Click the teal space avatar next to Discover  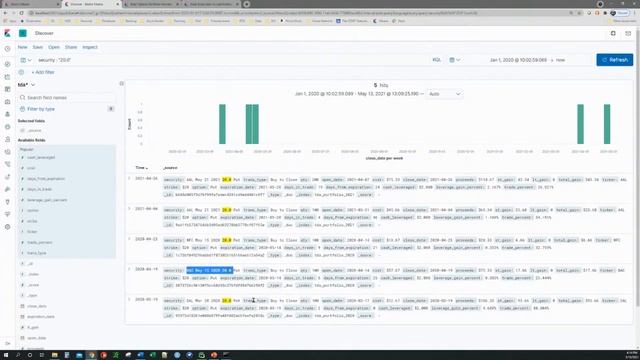click(x=23, y=33)
